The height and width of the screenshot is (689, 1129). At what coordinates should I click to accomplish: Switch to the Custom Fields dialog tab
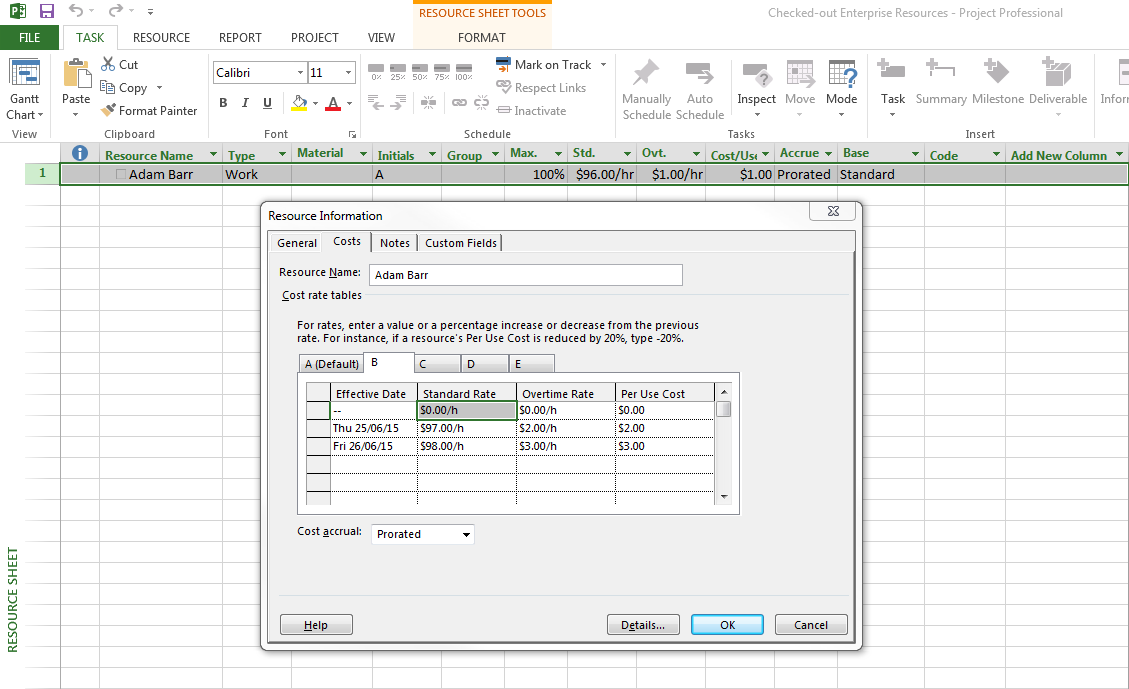click(461, 243)
